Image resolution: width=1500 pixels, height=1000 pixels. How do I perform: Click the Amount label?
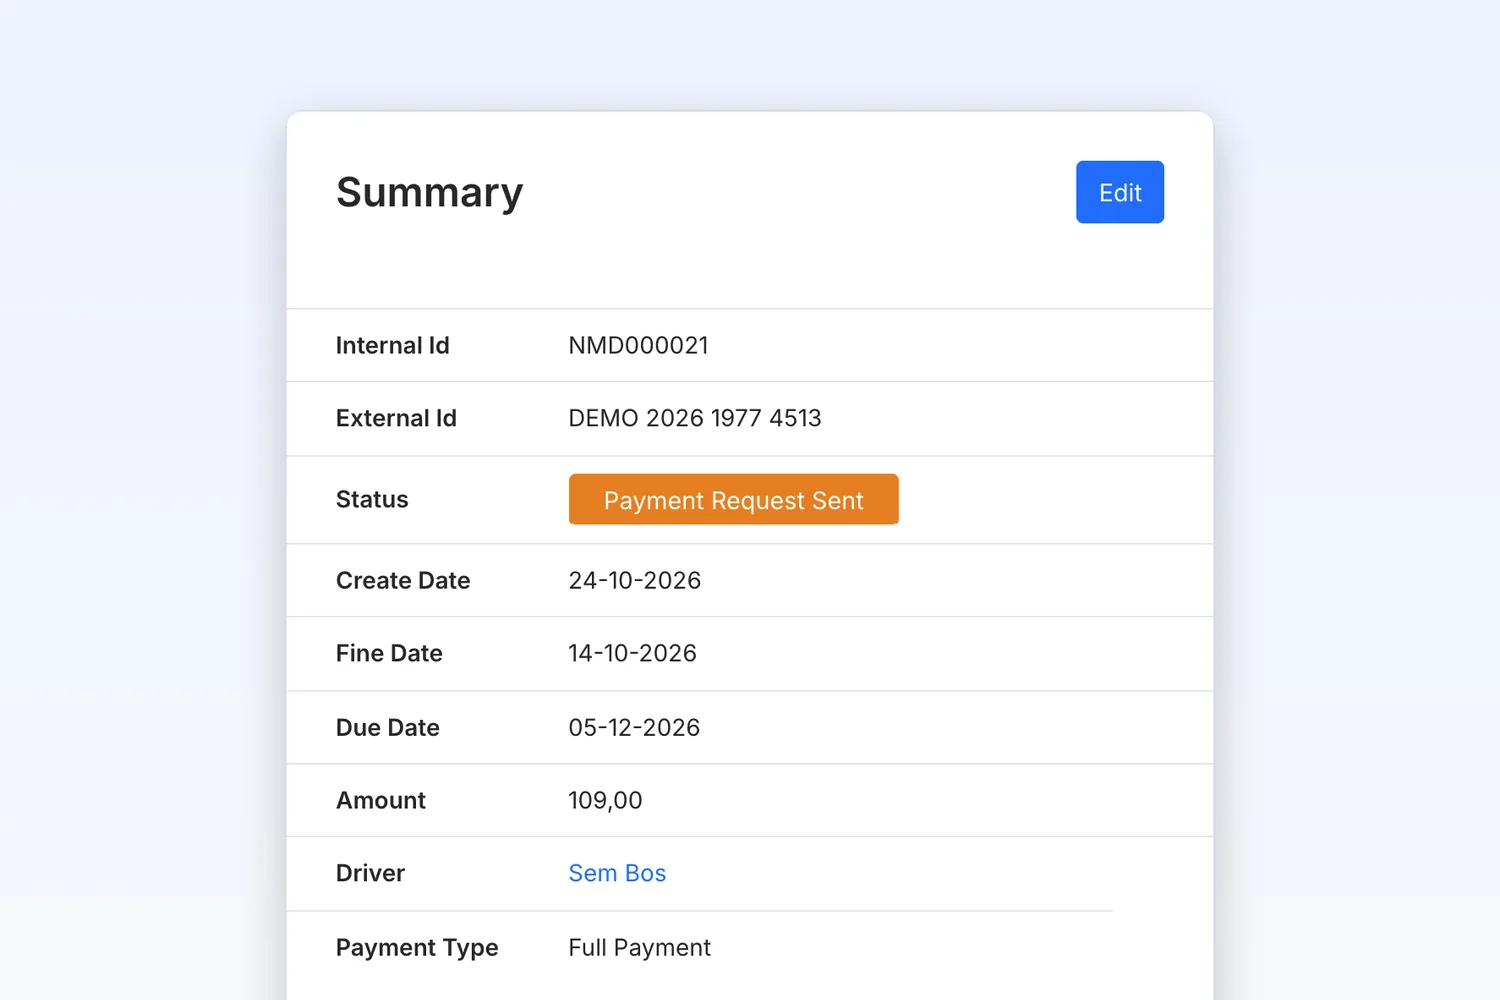pyautogui.click(x=381, y=800)
